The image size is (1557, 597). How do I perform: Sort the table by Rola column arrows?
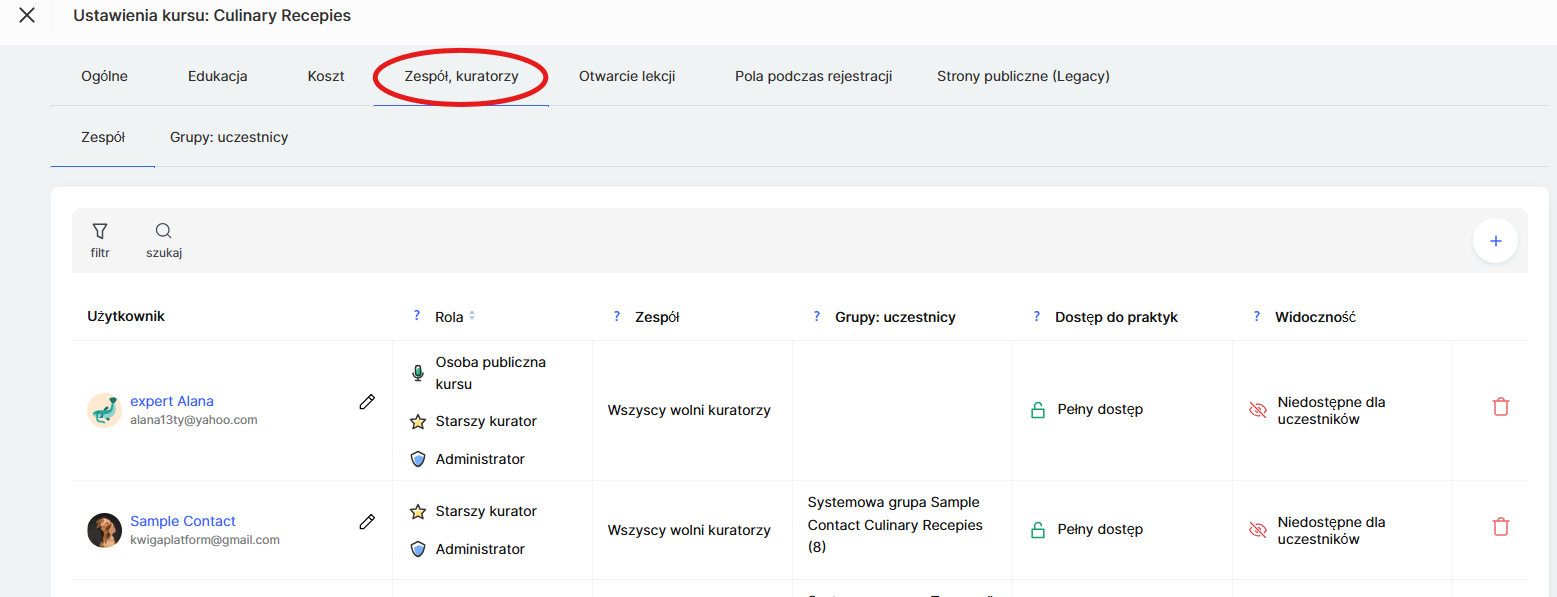(472, 316)
